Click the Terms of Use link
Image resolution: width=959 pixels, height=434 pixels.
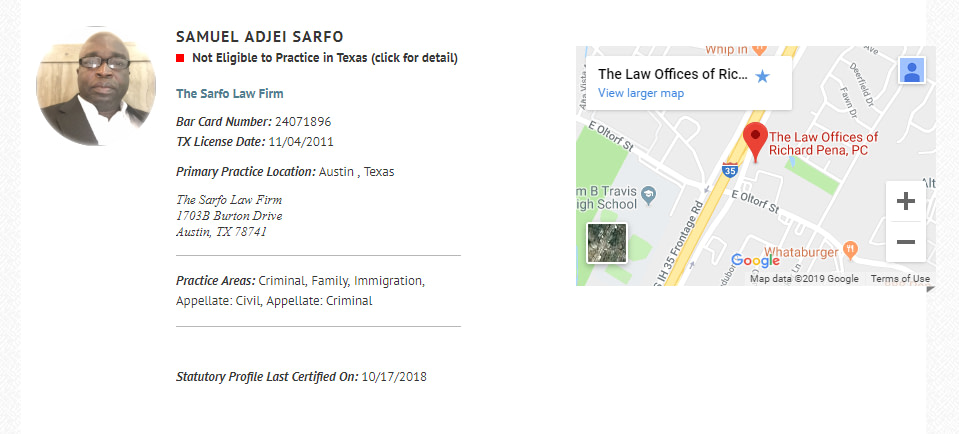pos(900,279)
